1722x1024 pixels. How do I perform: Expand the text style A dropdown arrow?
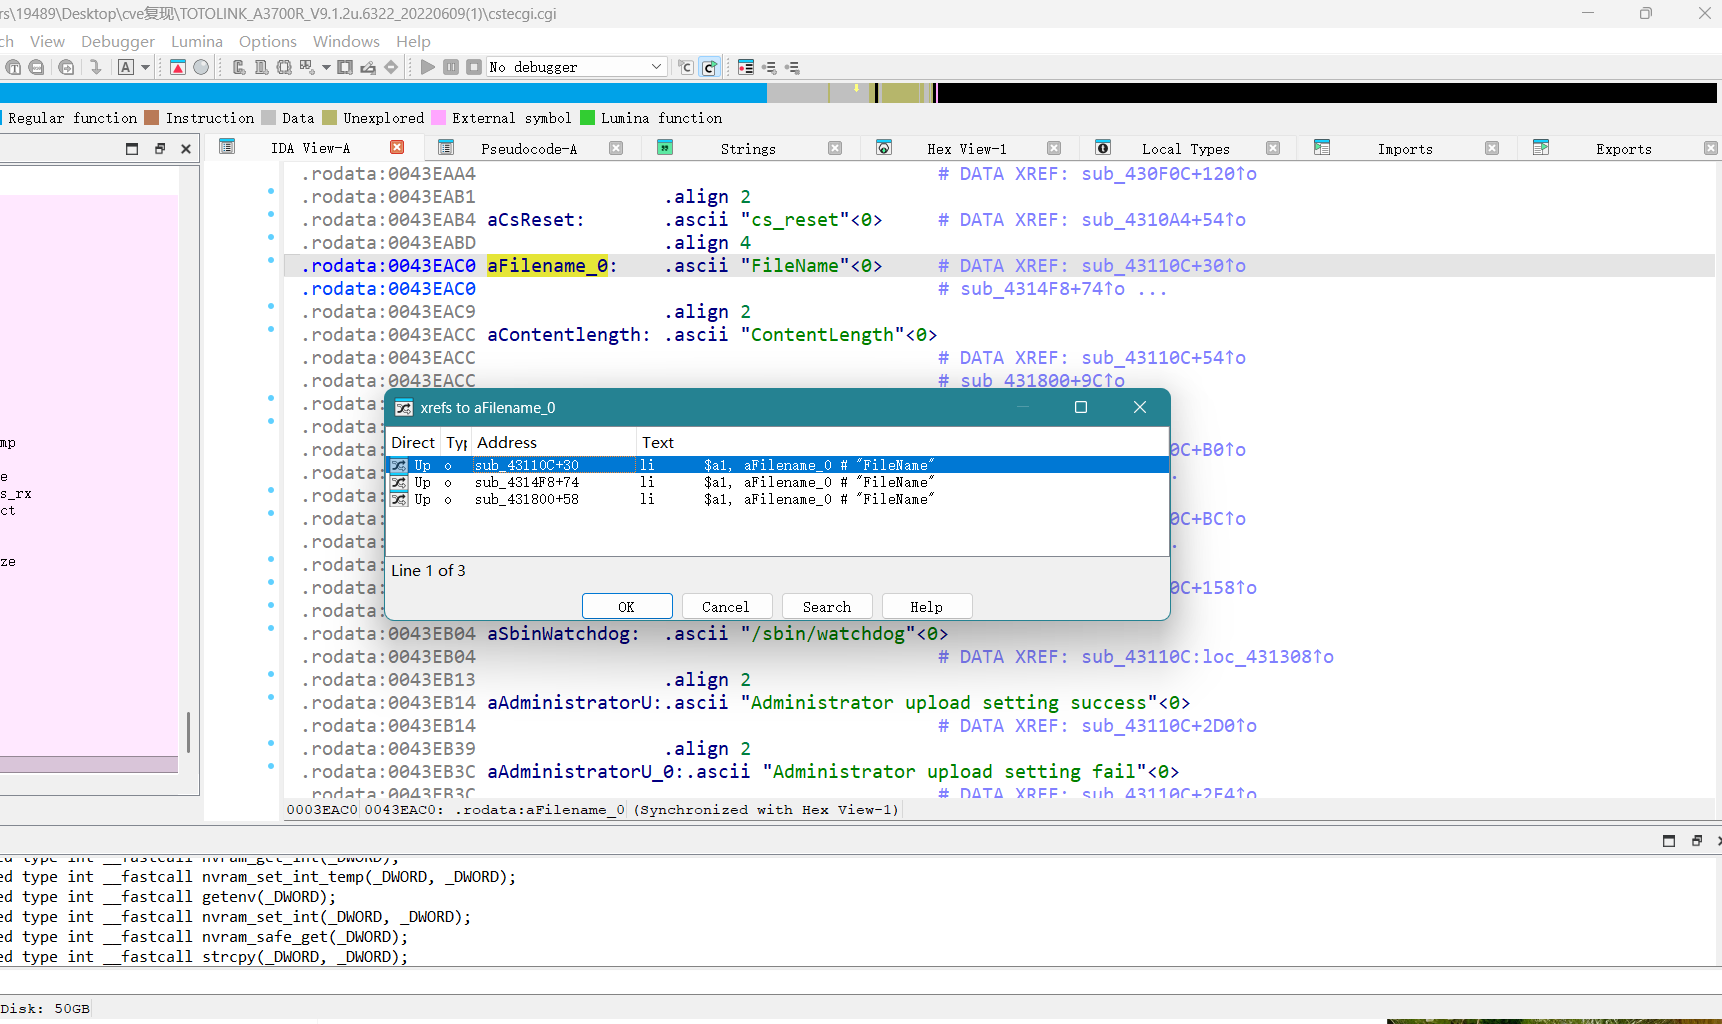click(x=146, y=67)
